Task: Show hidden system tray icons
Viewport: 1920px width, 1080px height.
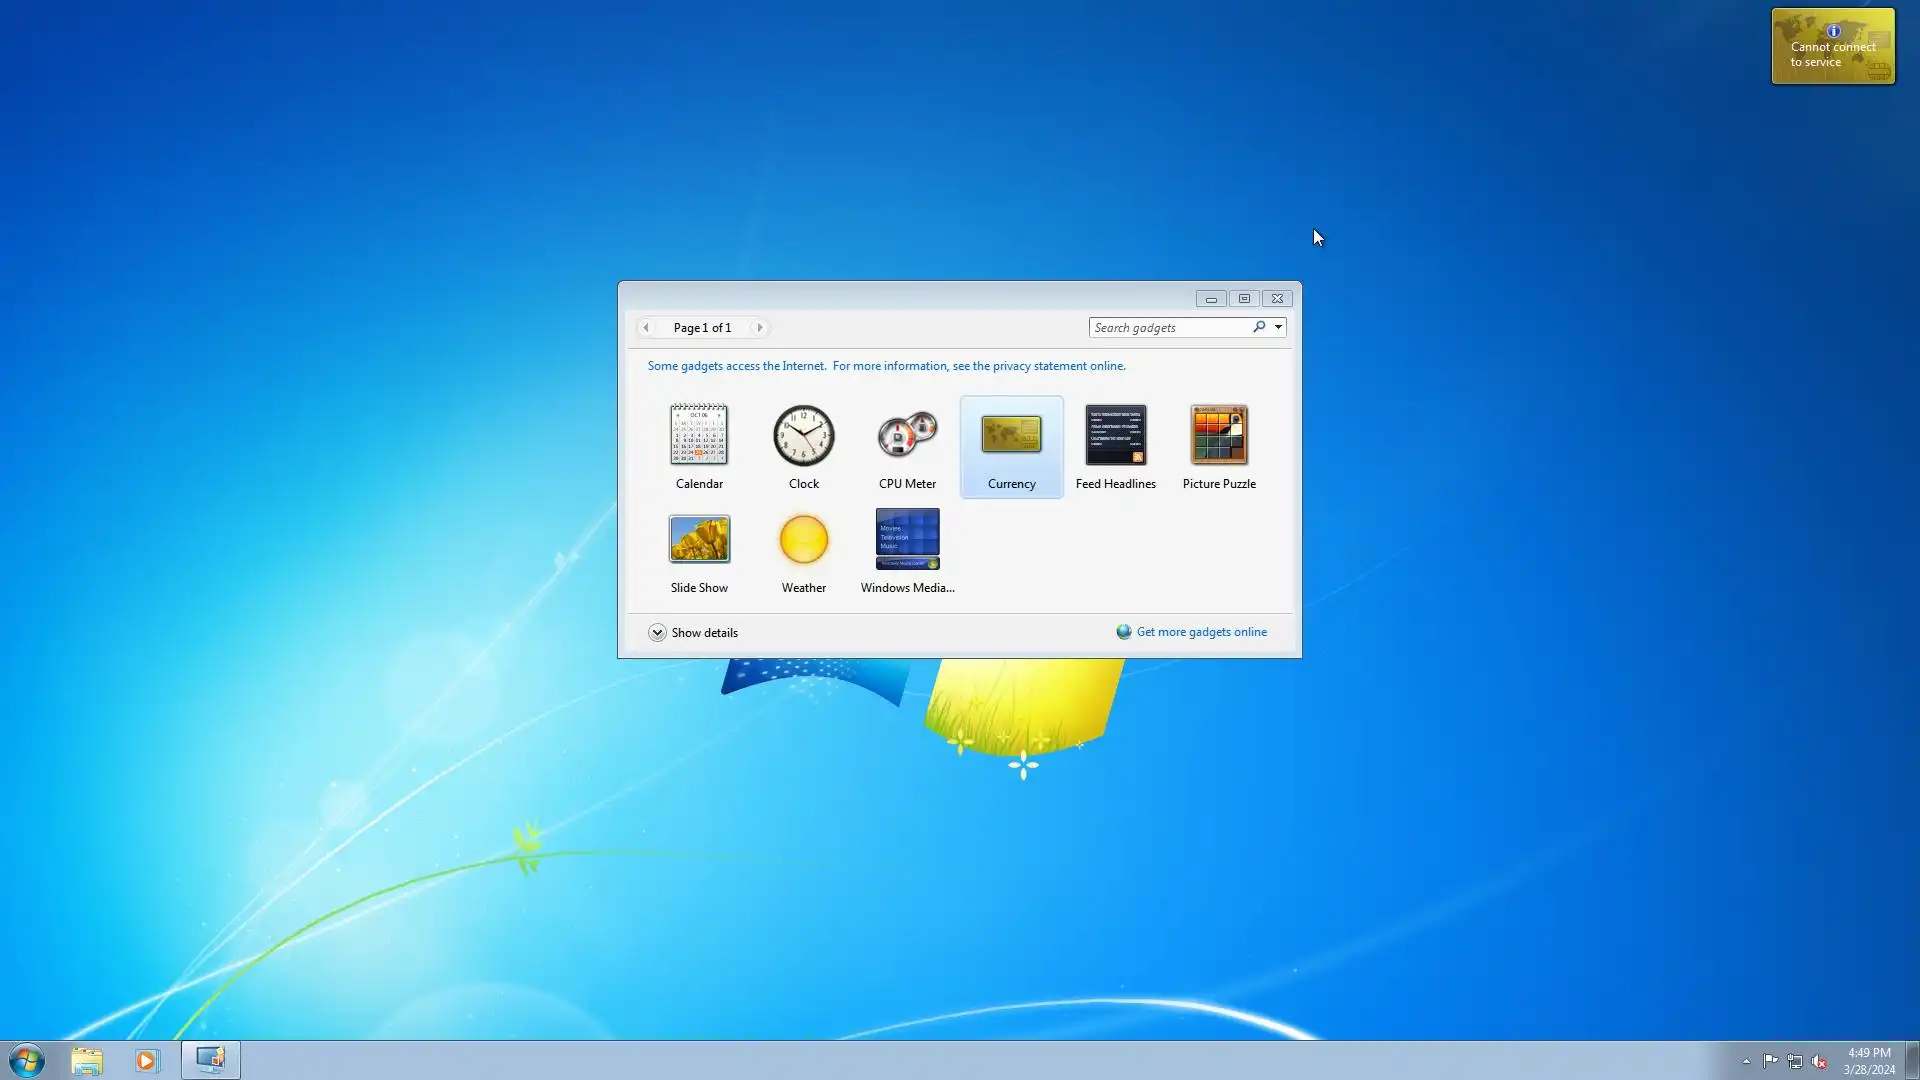Action: click(x=1746, y=1061)
